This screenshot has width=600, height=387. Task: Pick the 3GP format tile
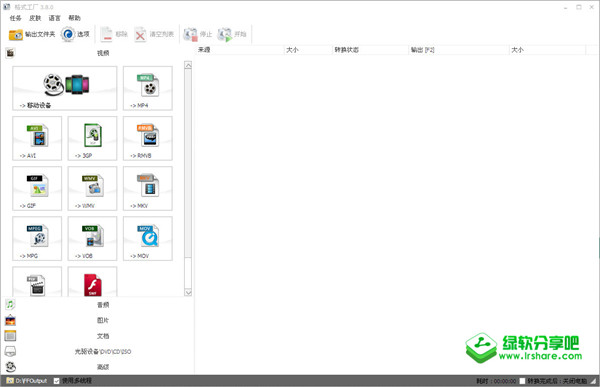click(92, 138)
